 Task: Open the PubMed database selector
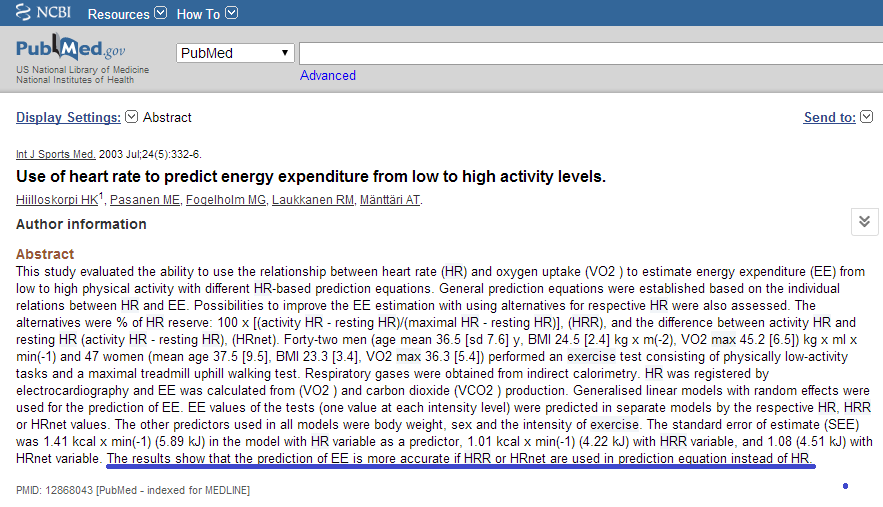[235, 53]
